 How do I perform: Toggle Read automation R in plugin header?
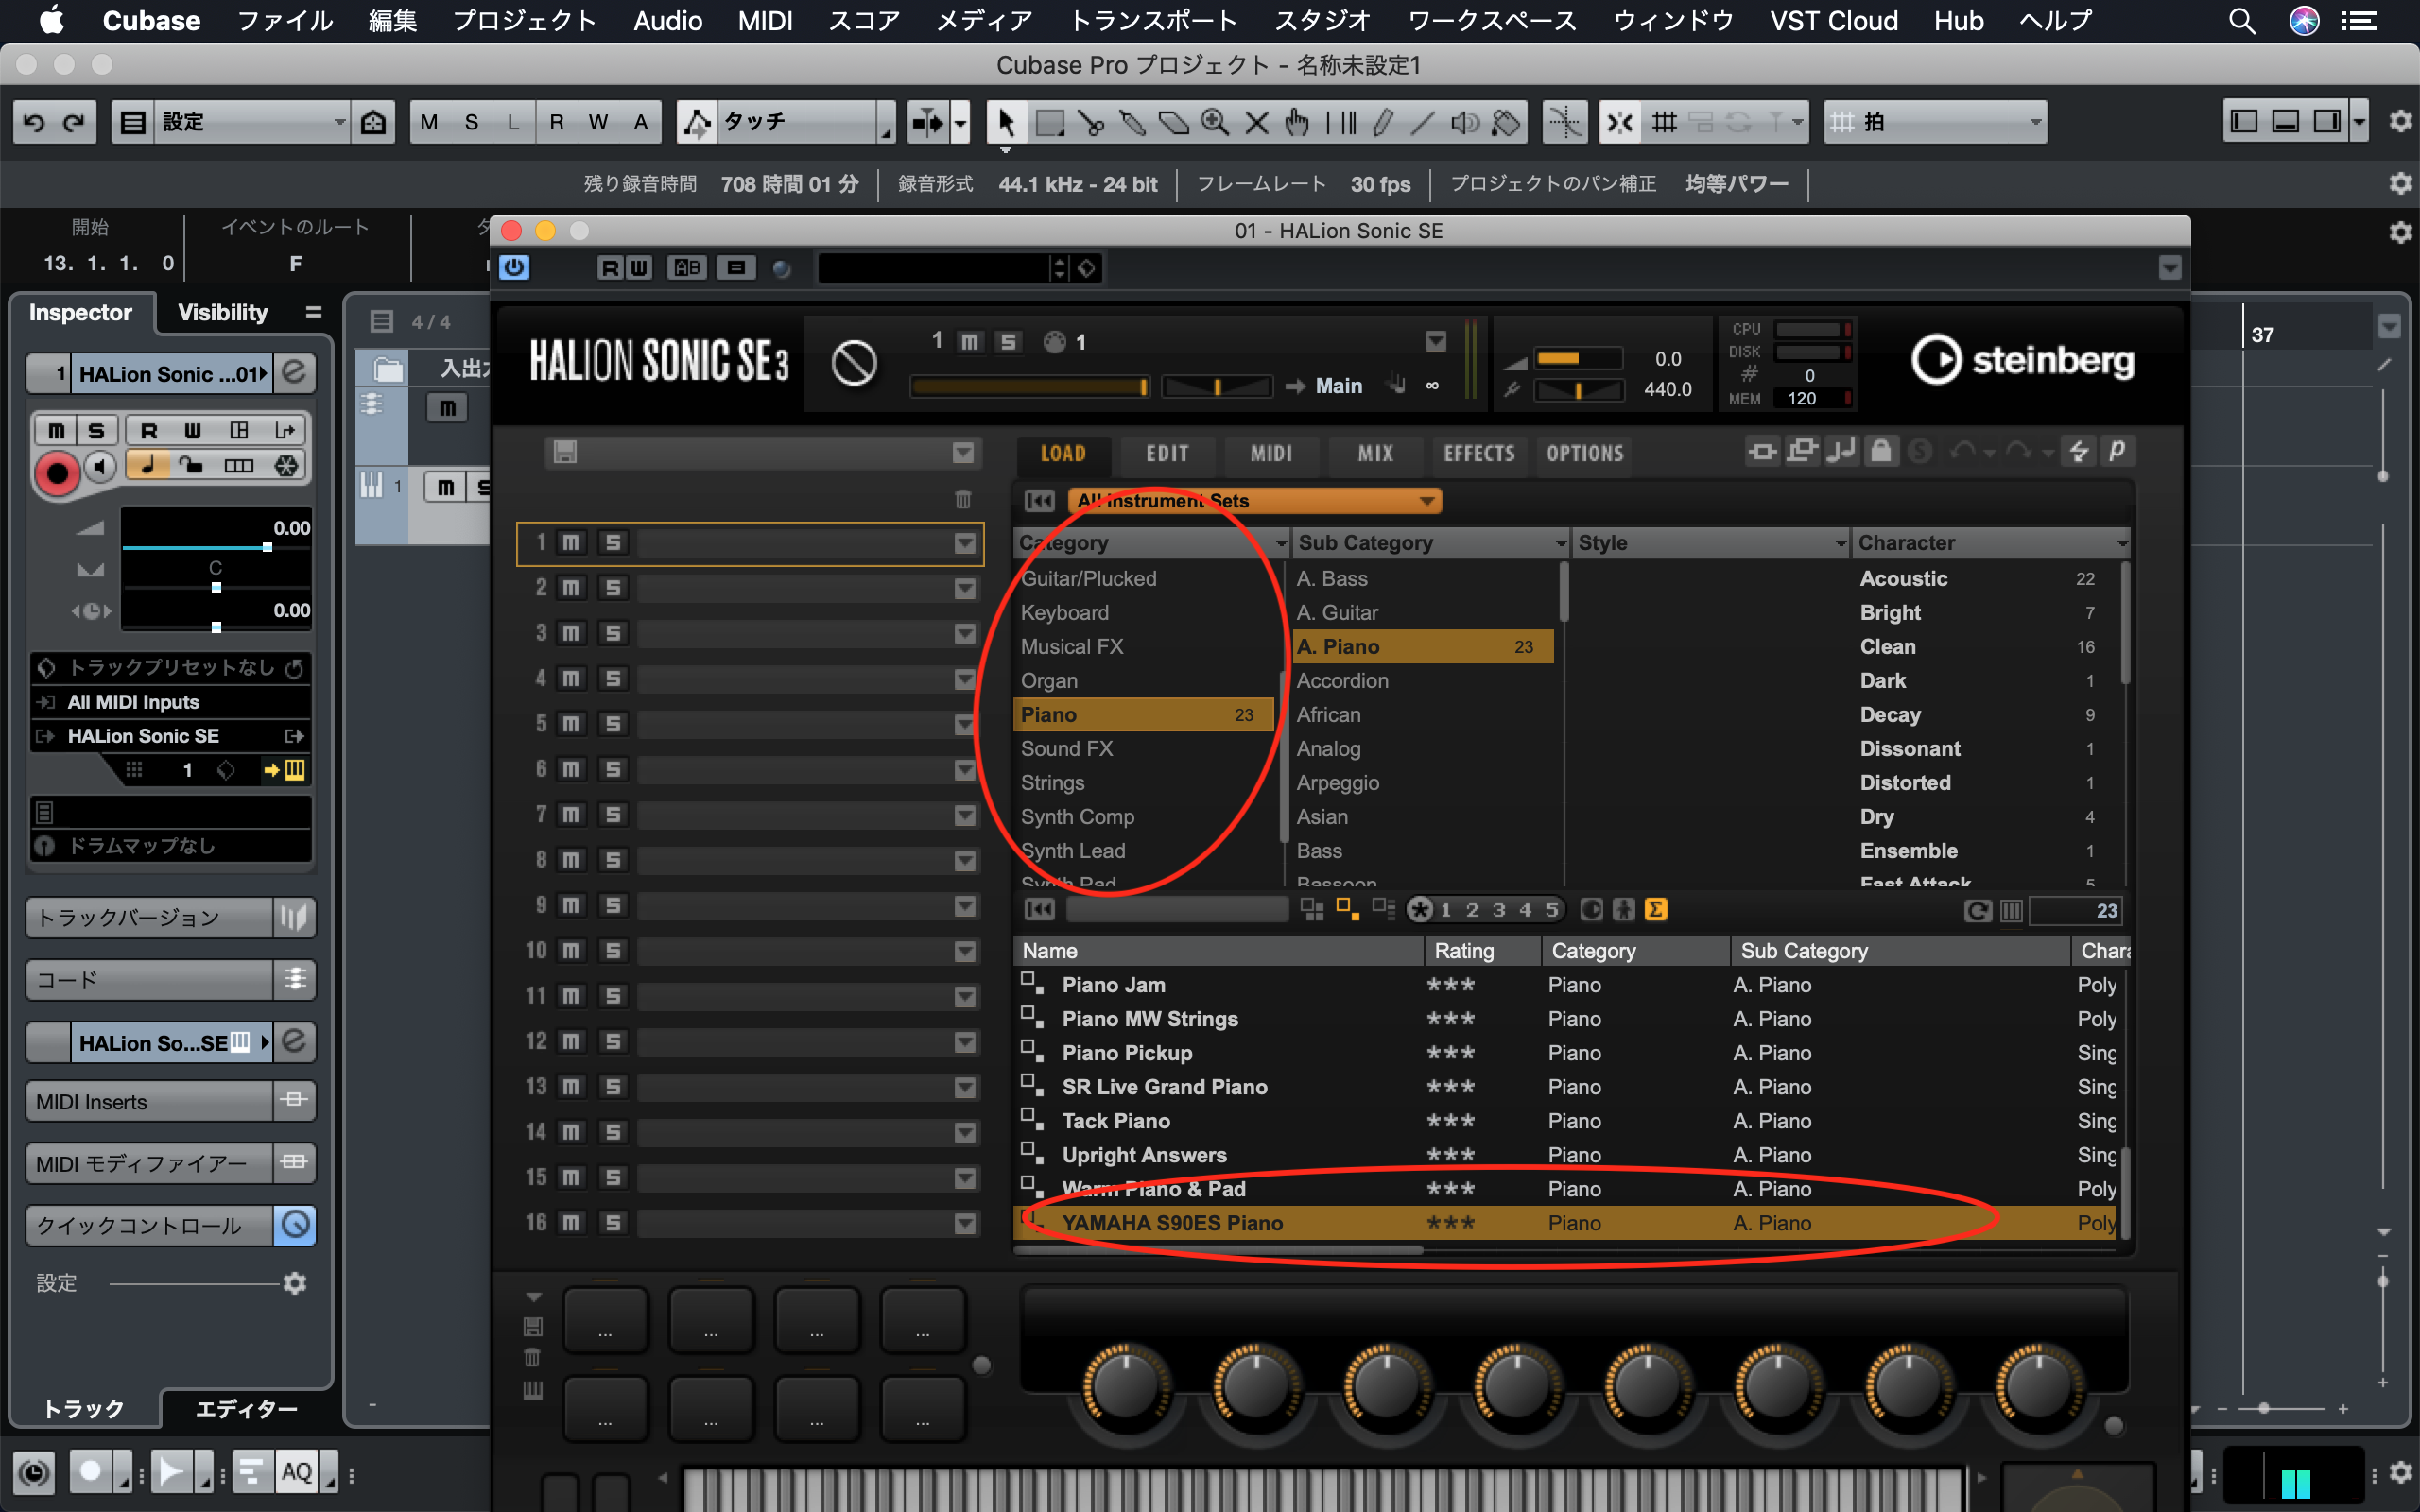pyautogui.click(x=609, y=268)
